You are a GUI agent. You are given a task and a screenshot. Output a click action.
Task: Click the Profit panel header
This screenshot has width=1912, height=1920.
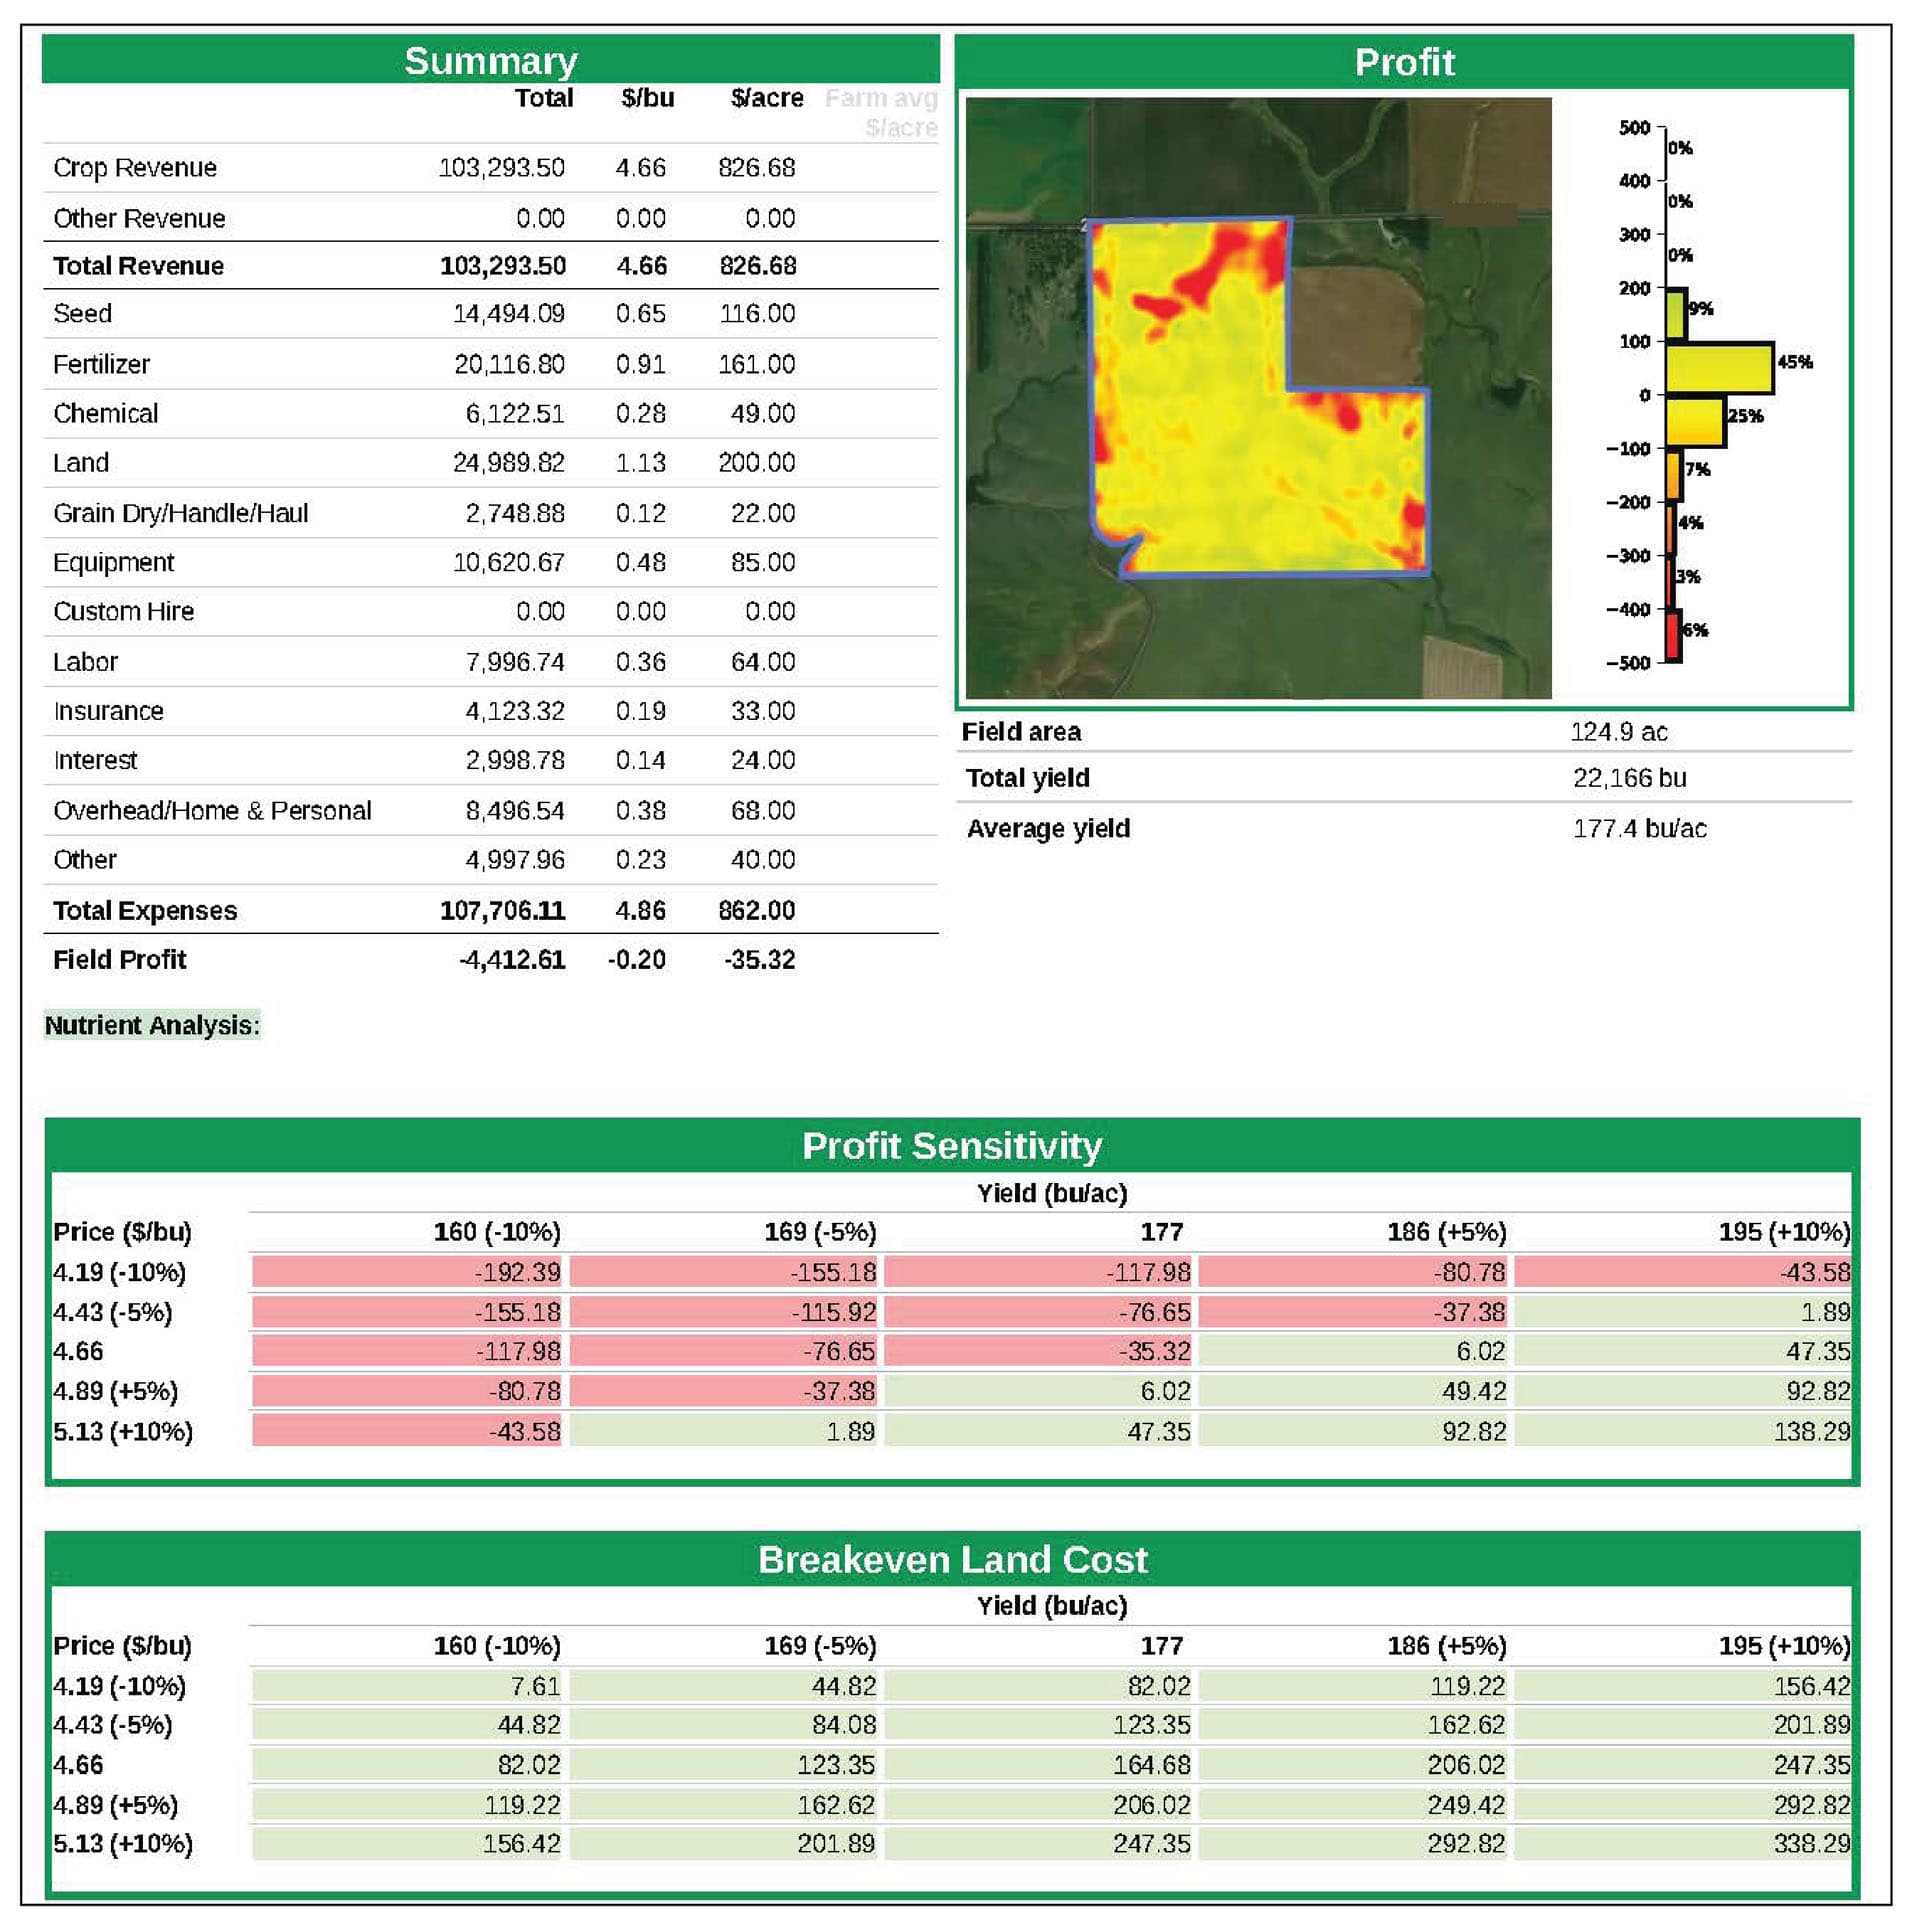pyautogui.click(x=1403, y=61)
